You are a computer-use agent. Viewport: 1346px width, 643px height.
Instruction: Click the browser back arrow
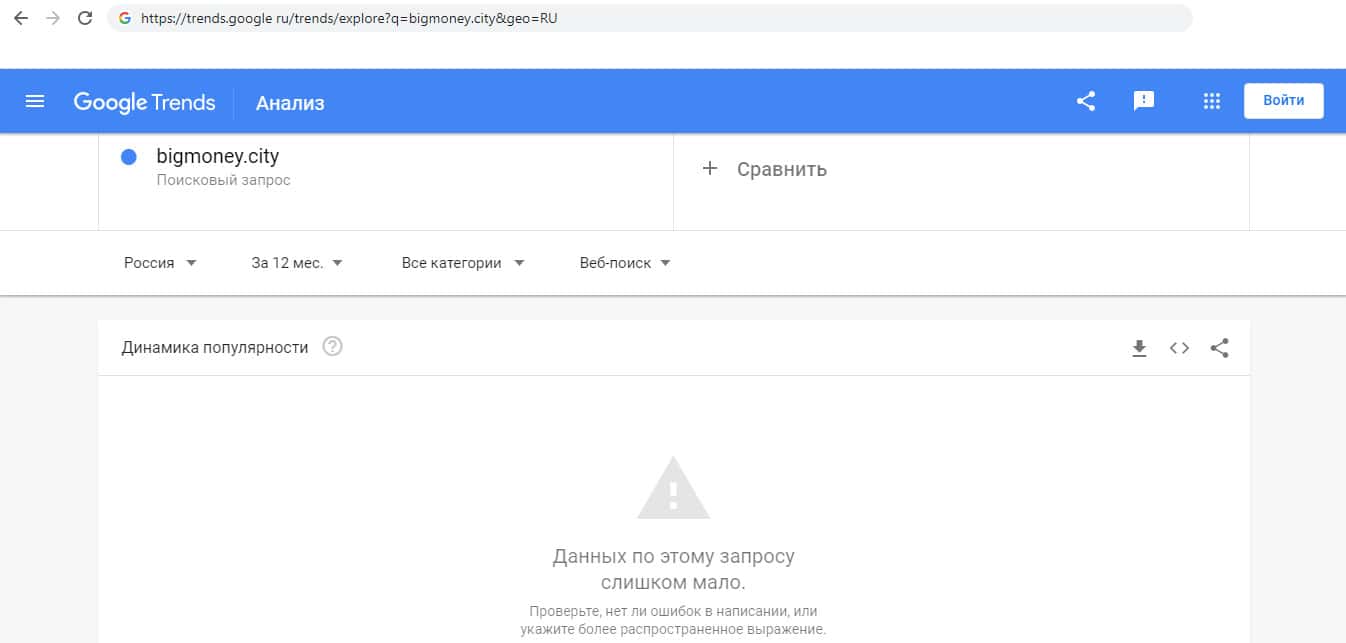[20, 18]
